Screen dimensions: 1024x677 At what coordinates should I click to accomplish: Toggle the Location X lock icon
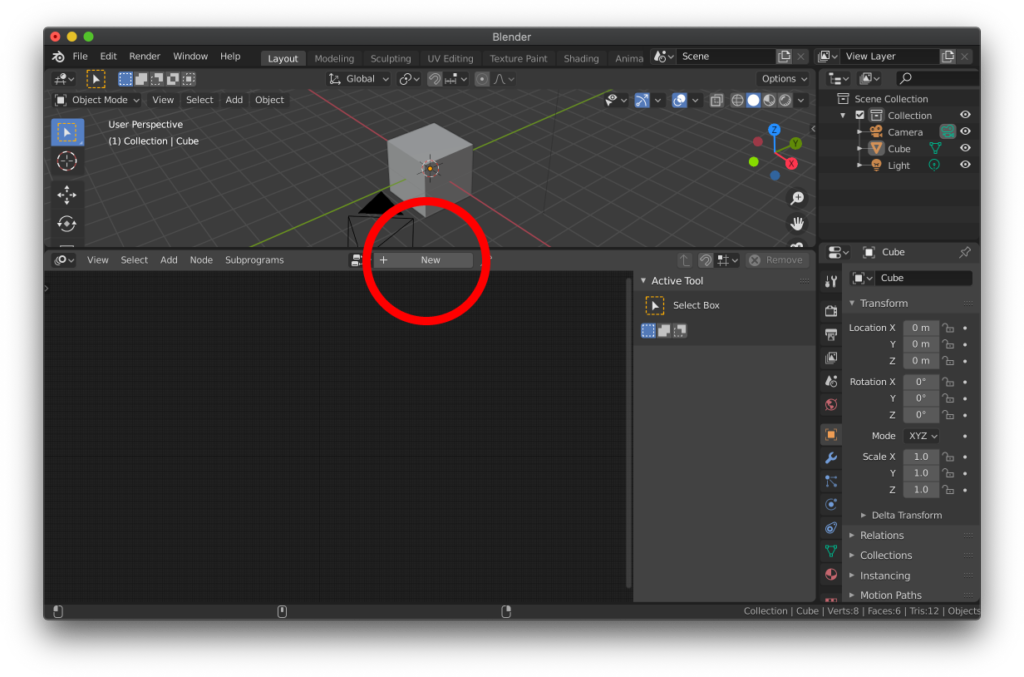(x=948, y=328)
